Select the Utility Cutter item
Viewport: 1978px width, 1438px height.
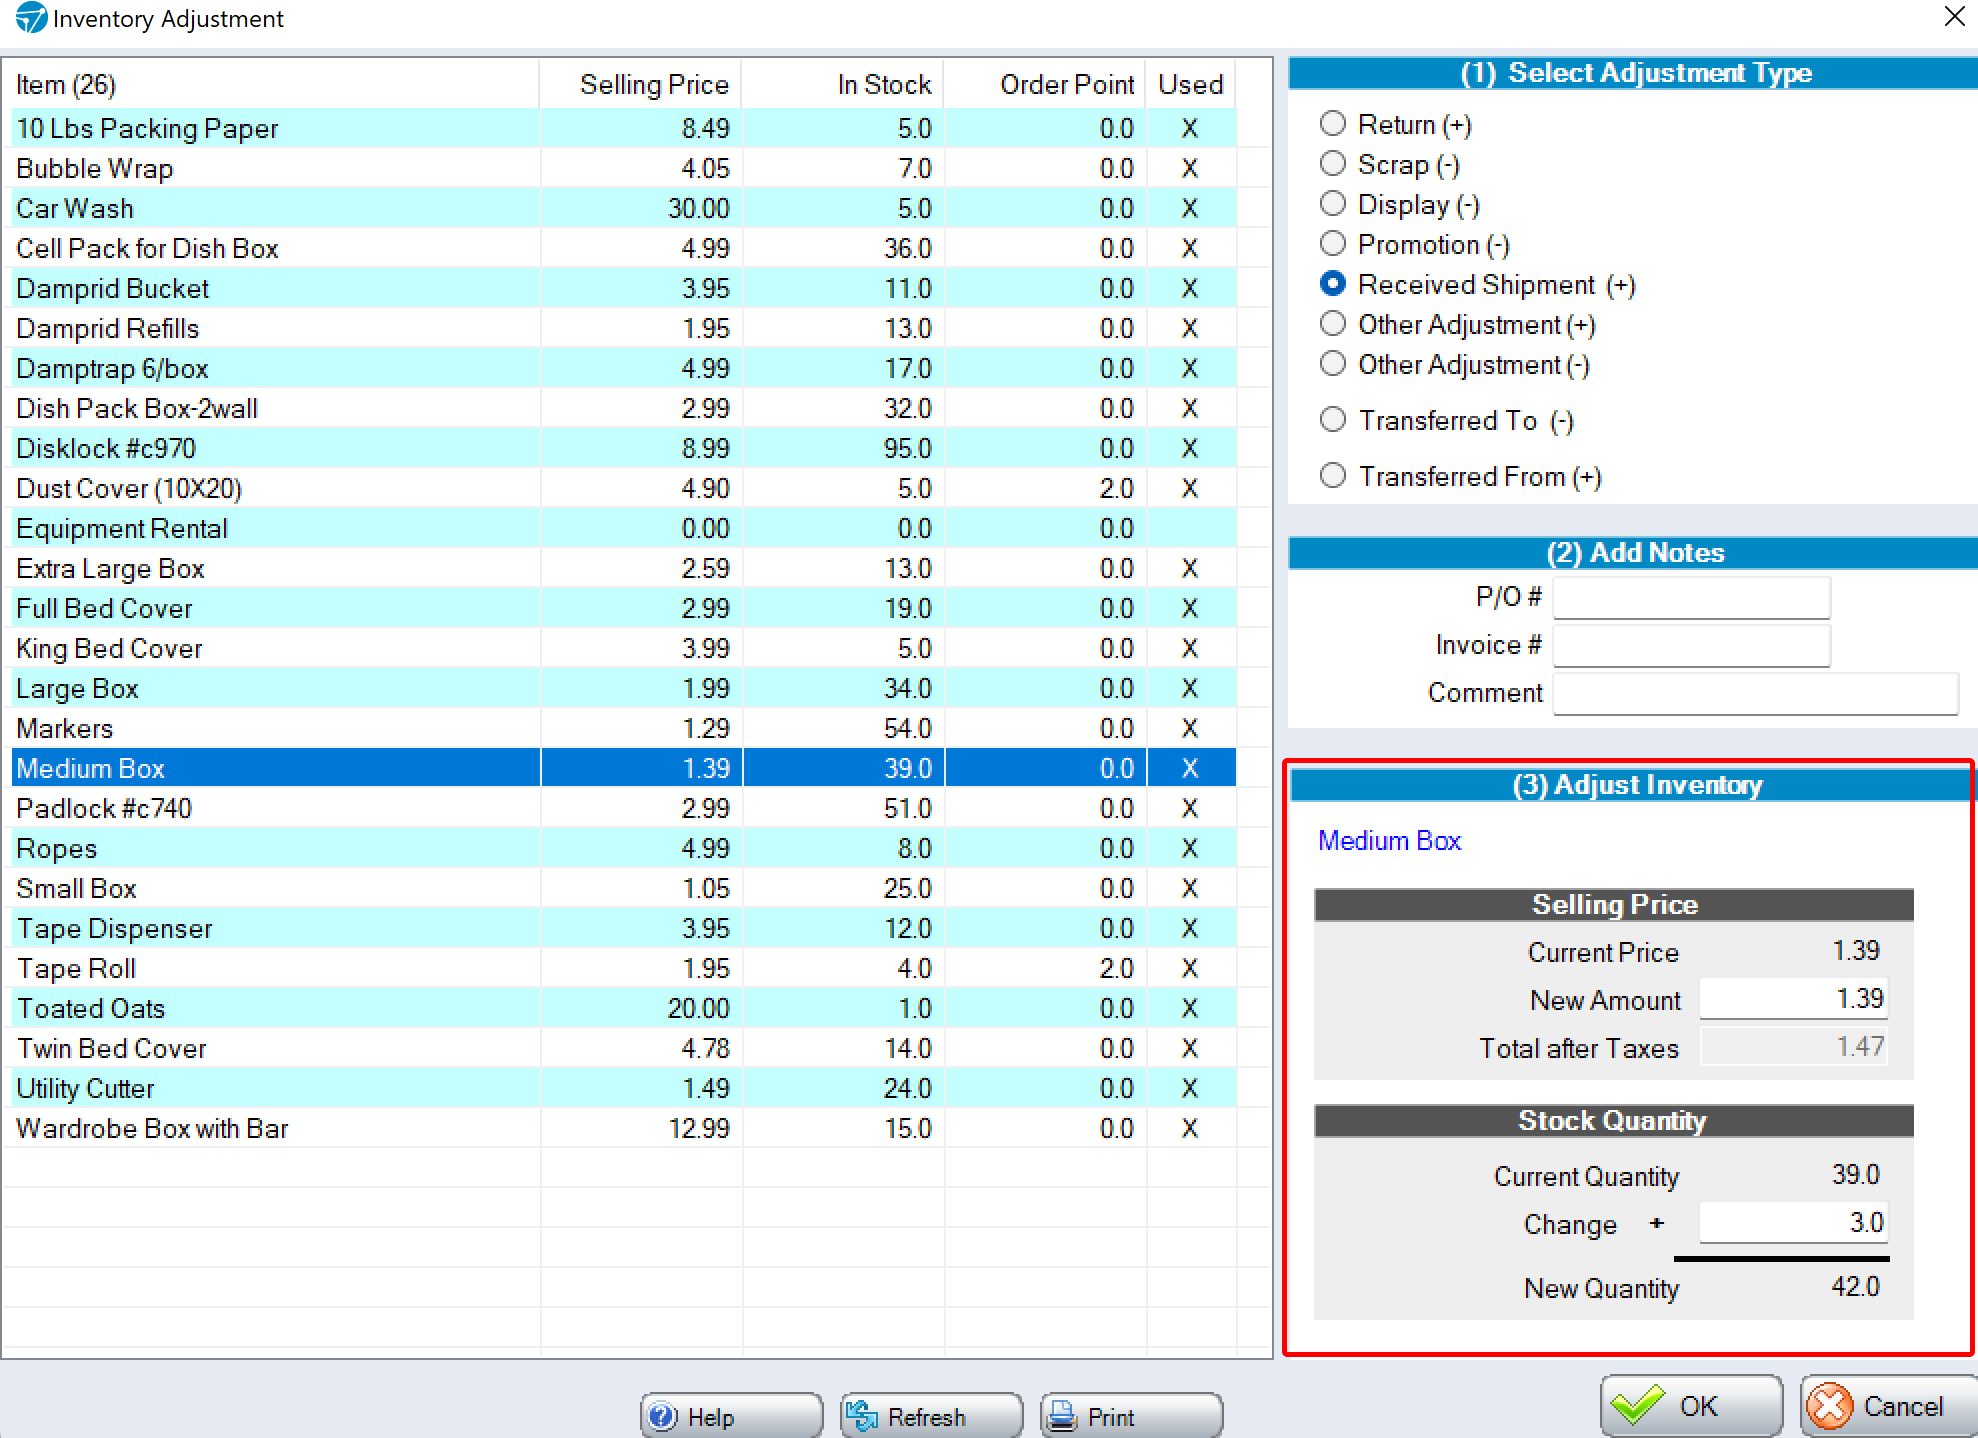coord(624,1088)
